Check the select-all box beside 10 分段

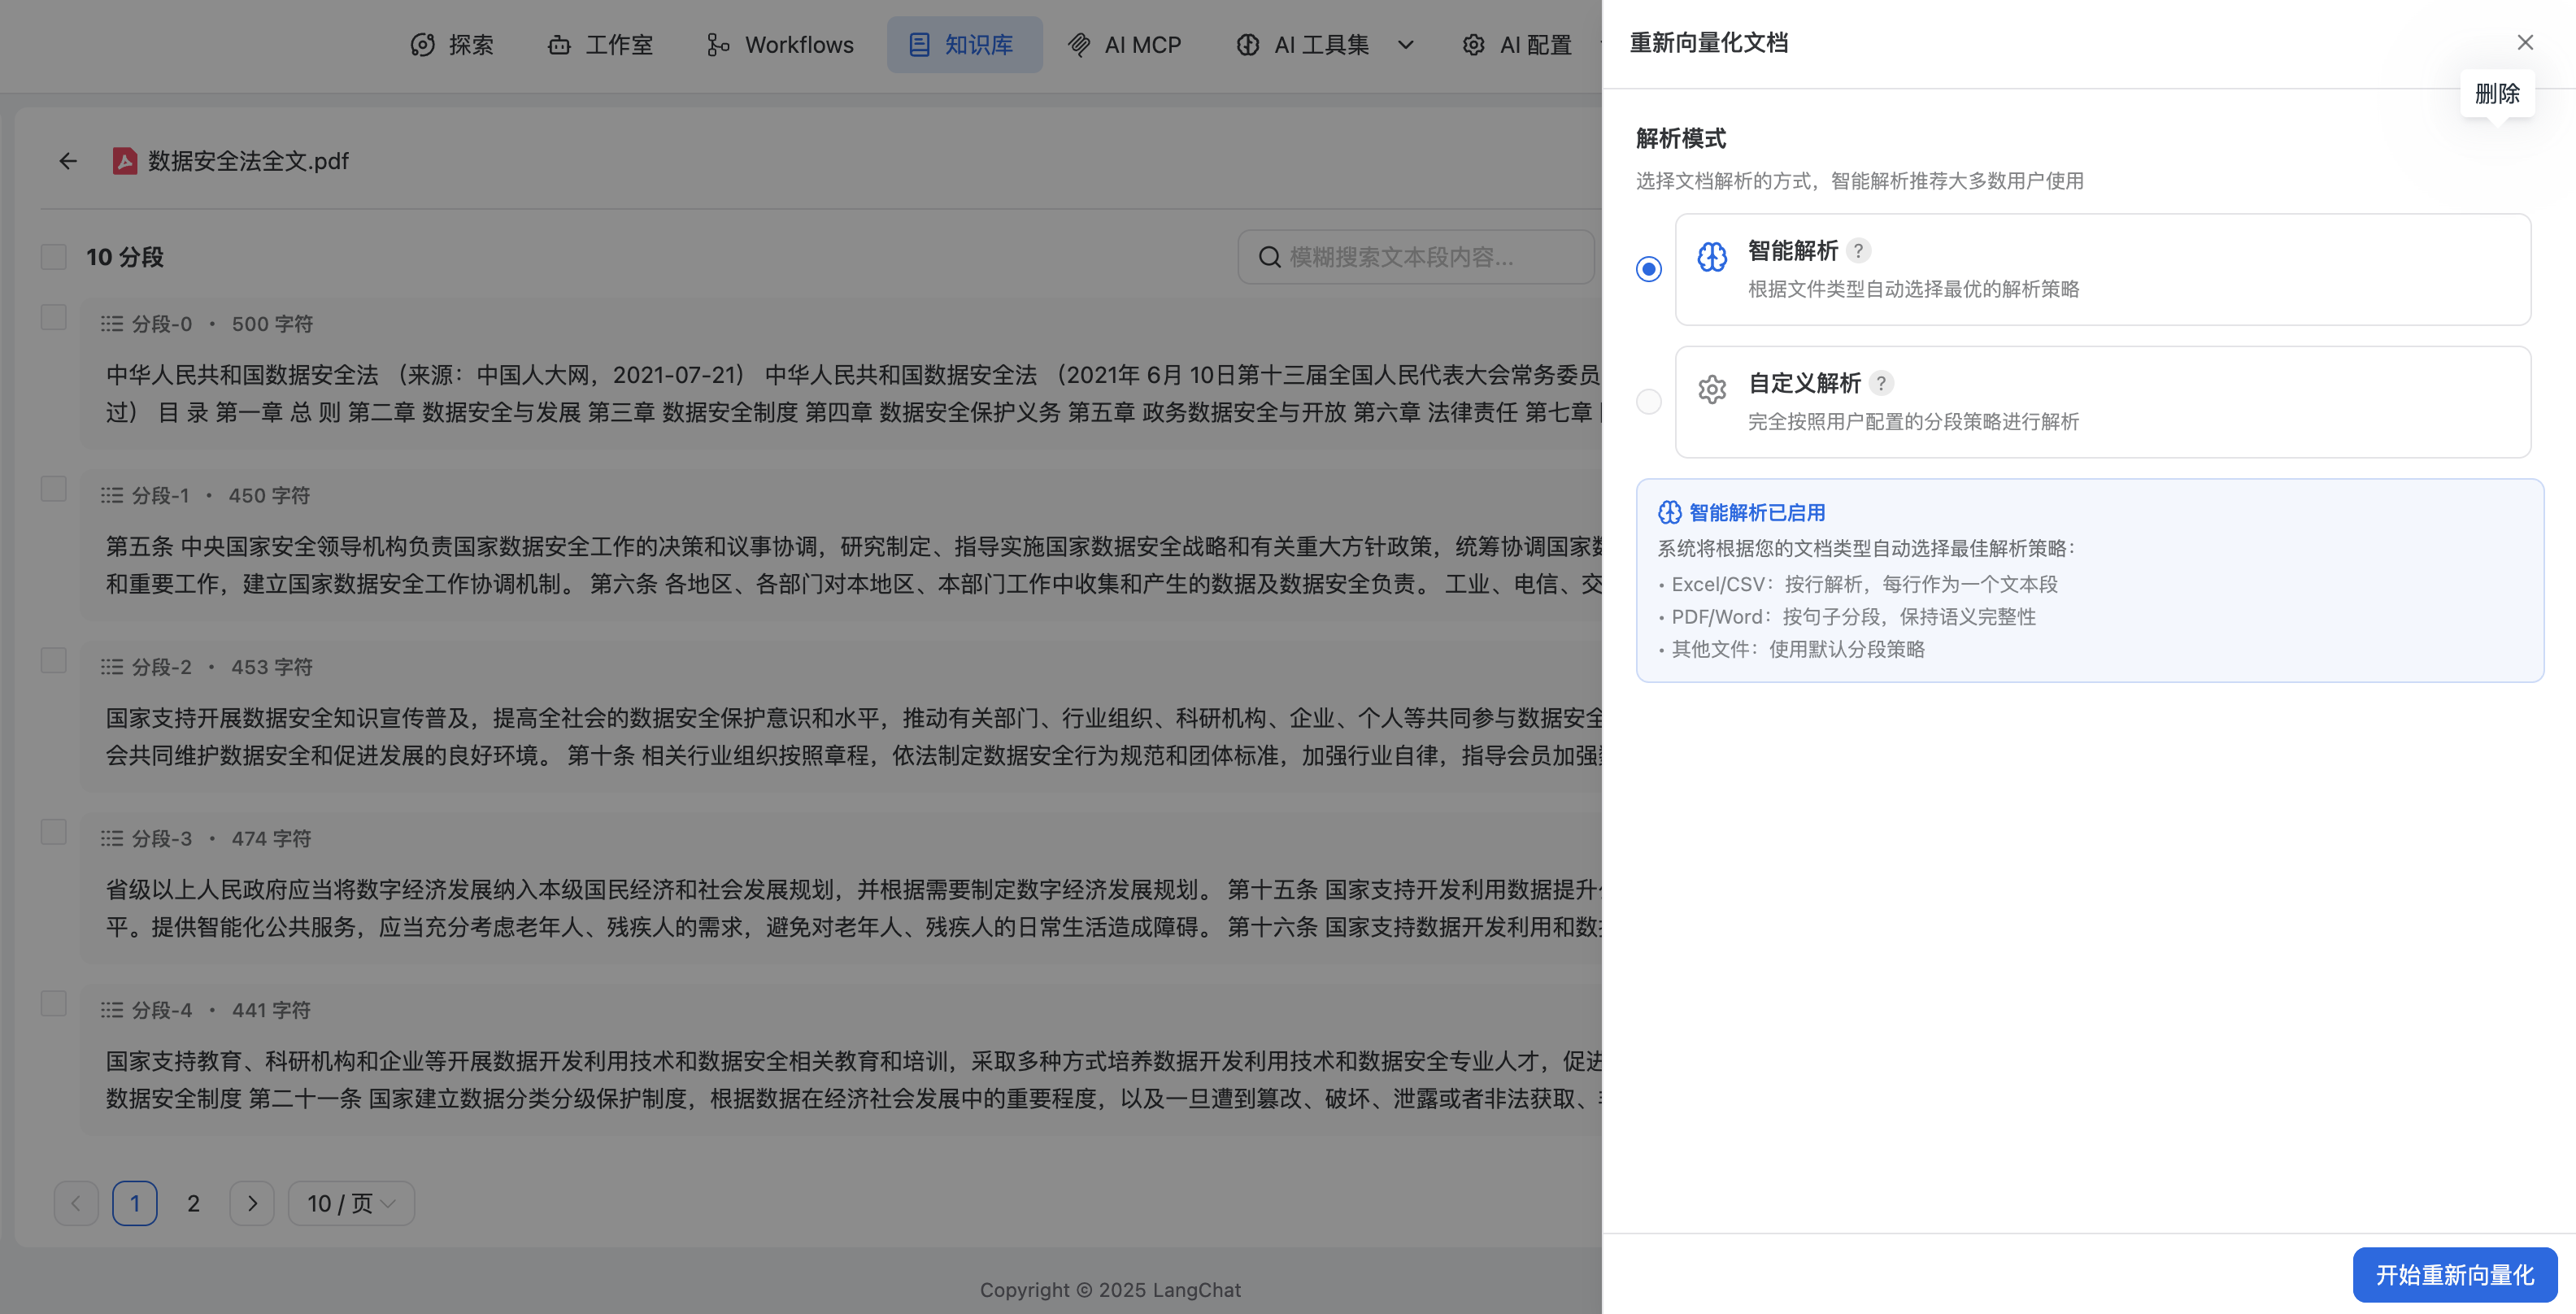pyautogui.click(x=54, y=257)
